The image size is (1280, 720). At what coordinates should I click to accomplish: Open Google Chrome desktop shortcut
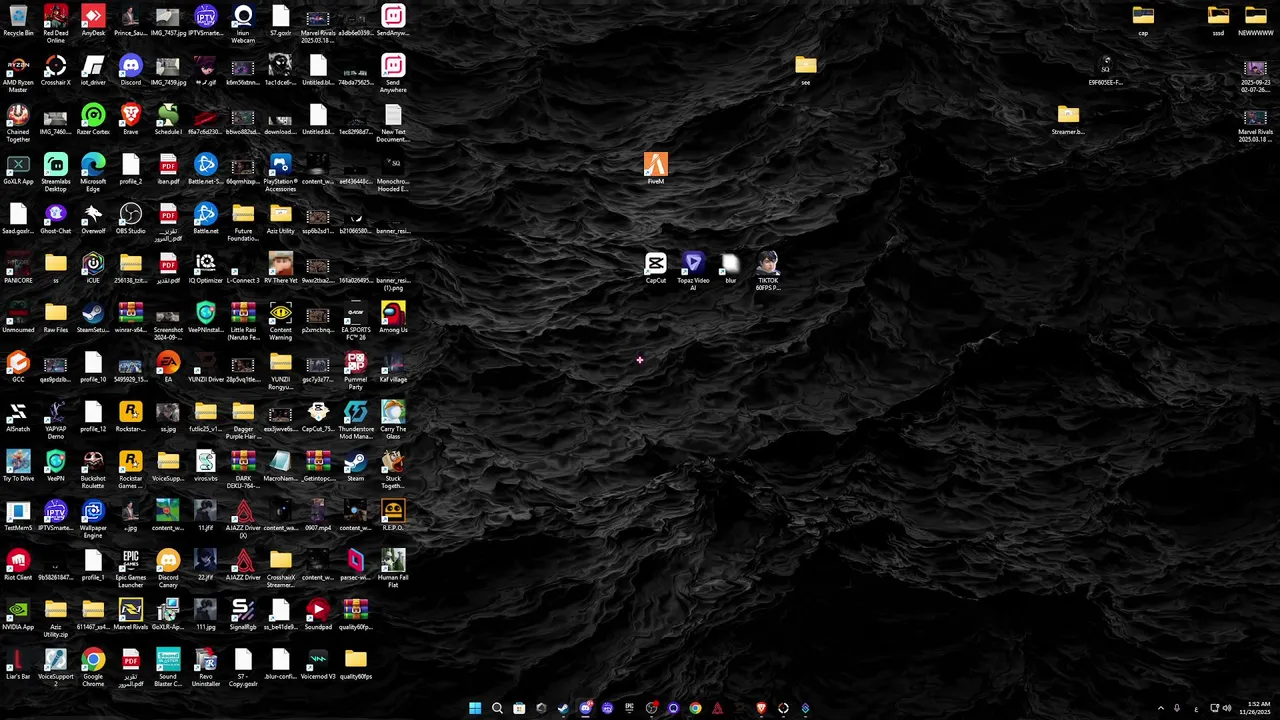(x=93, y=668)
